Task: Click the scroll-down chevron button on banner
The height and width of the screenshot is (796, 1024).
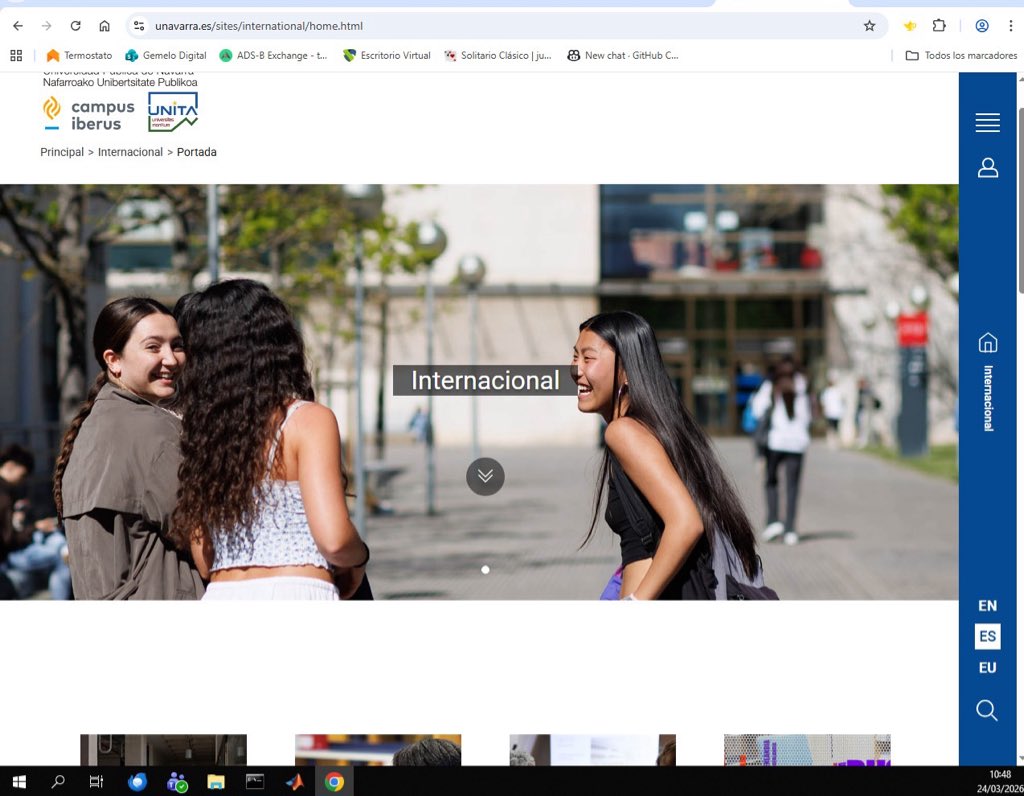Action: [485, 476]
